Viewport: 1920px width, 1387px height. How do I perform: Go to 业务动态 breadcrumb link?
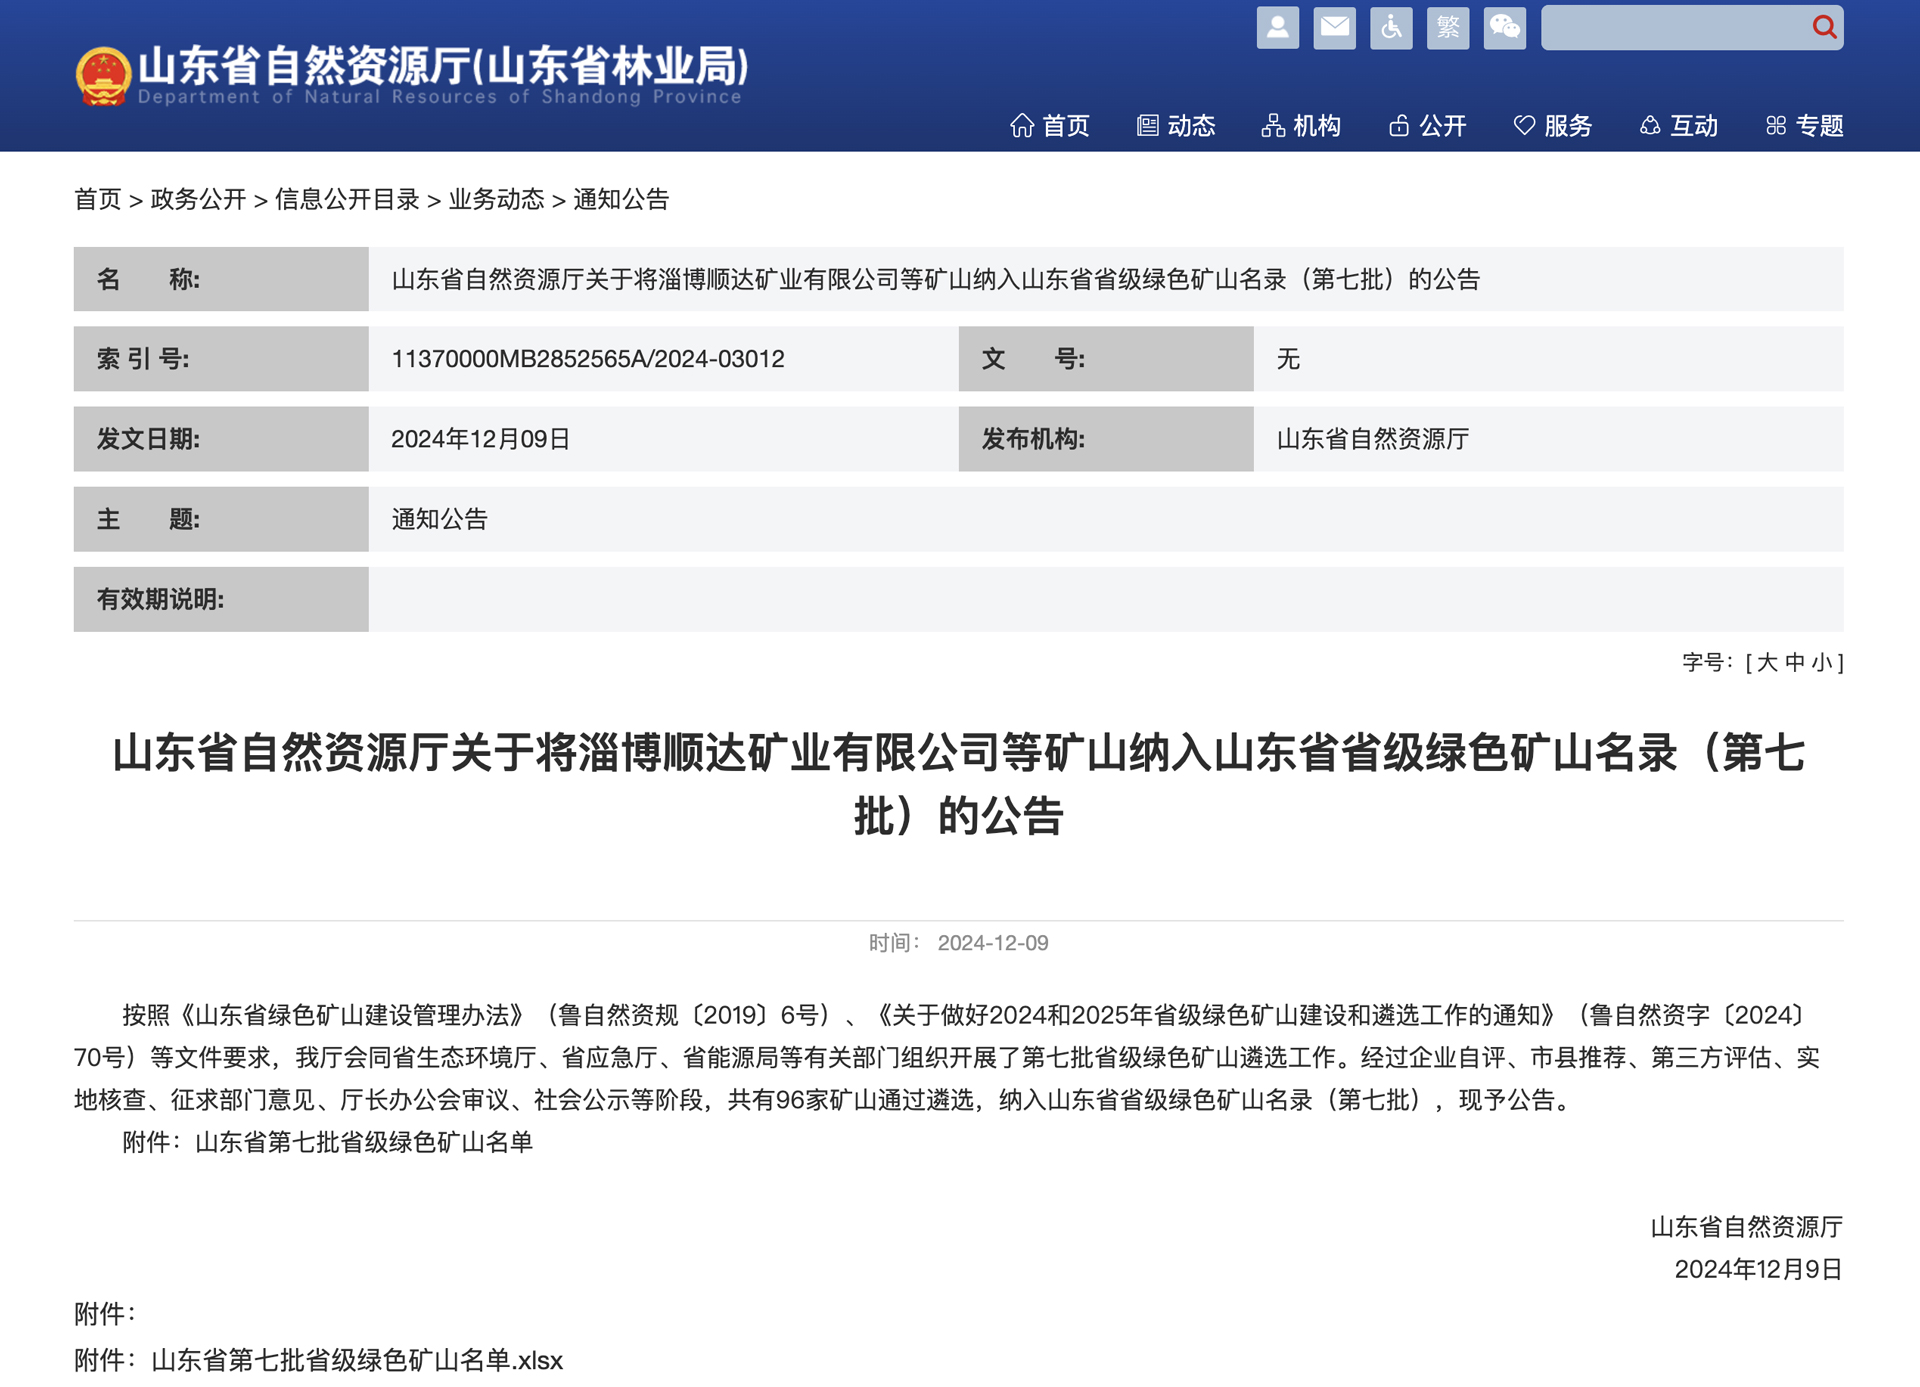(x=496, y=199)
